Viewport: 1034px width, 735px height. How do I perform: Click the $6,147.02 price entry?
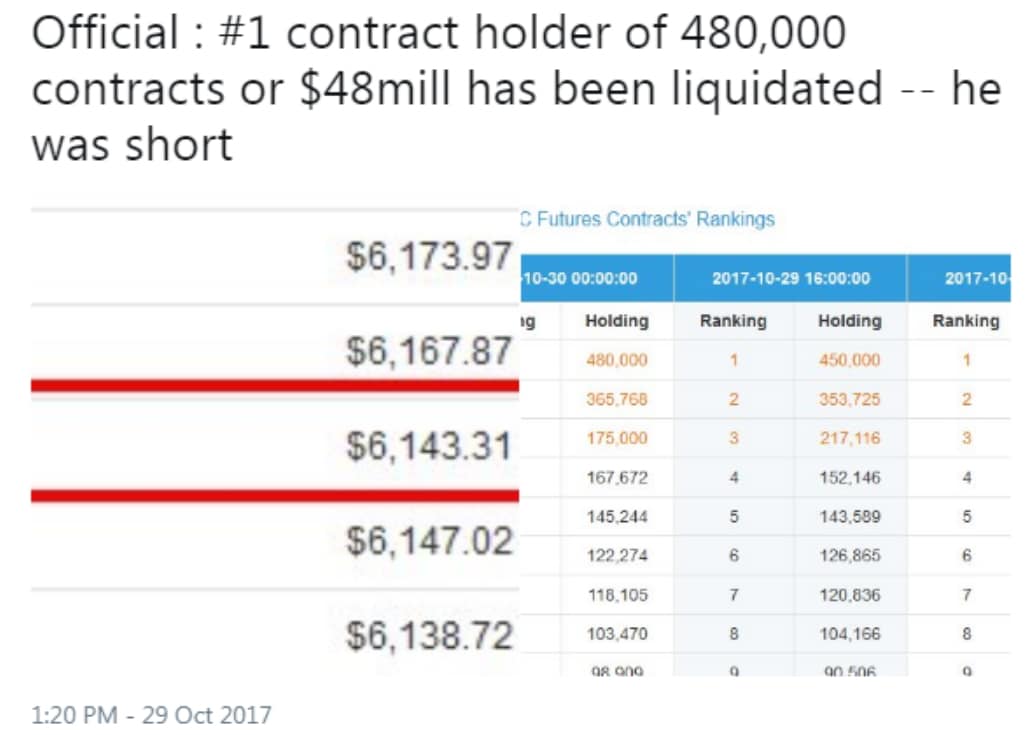coord(429,541)
